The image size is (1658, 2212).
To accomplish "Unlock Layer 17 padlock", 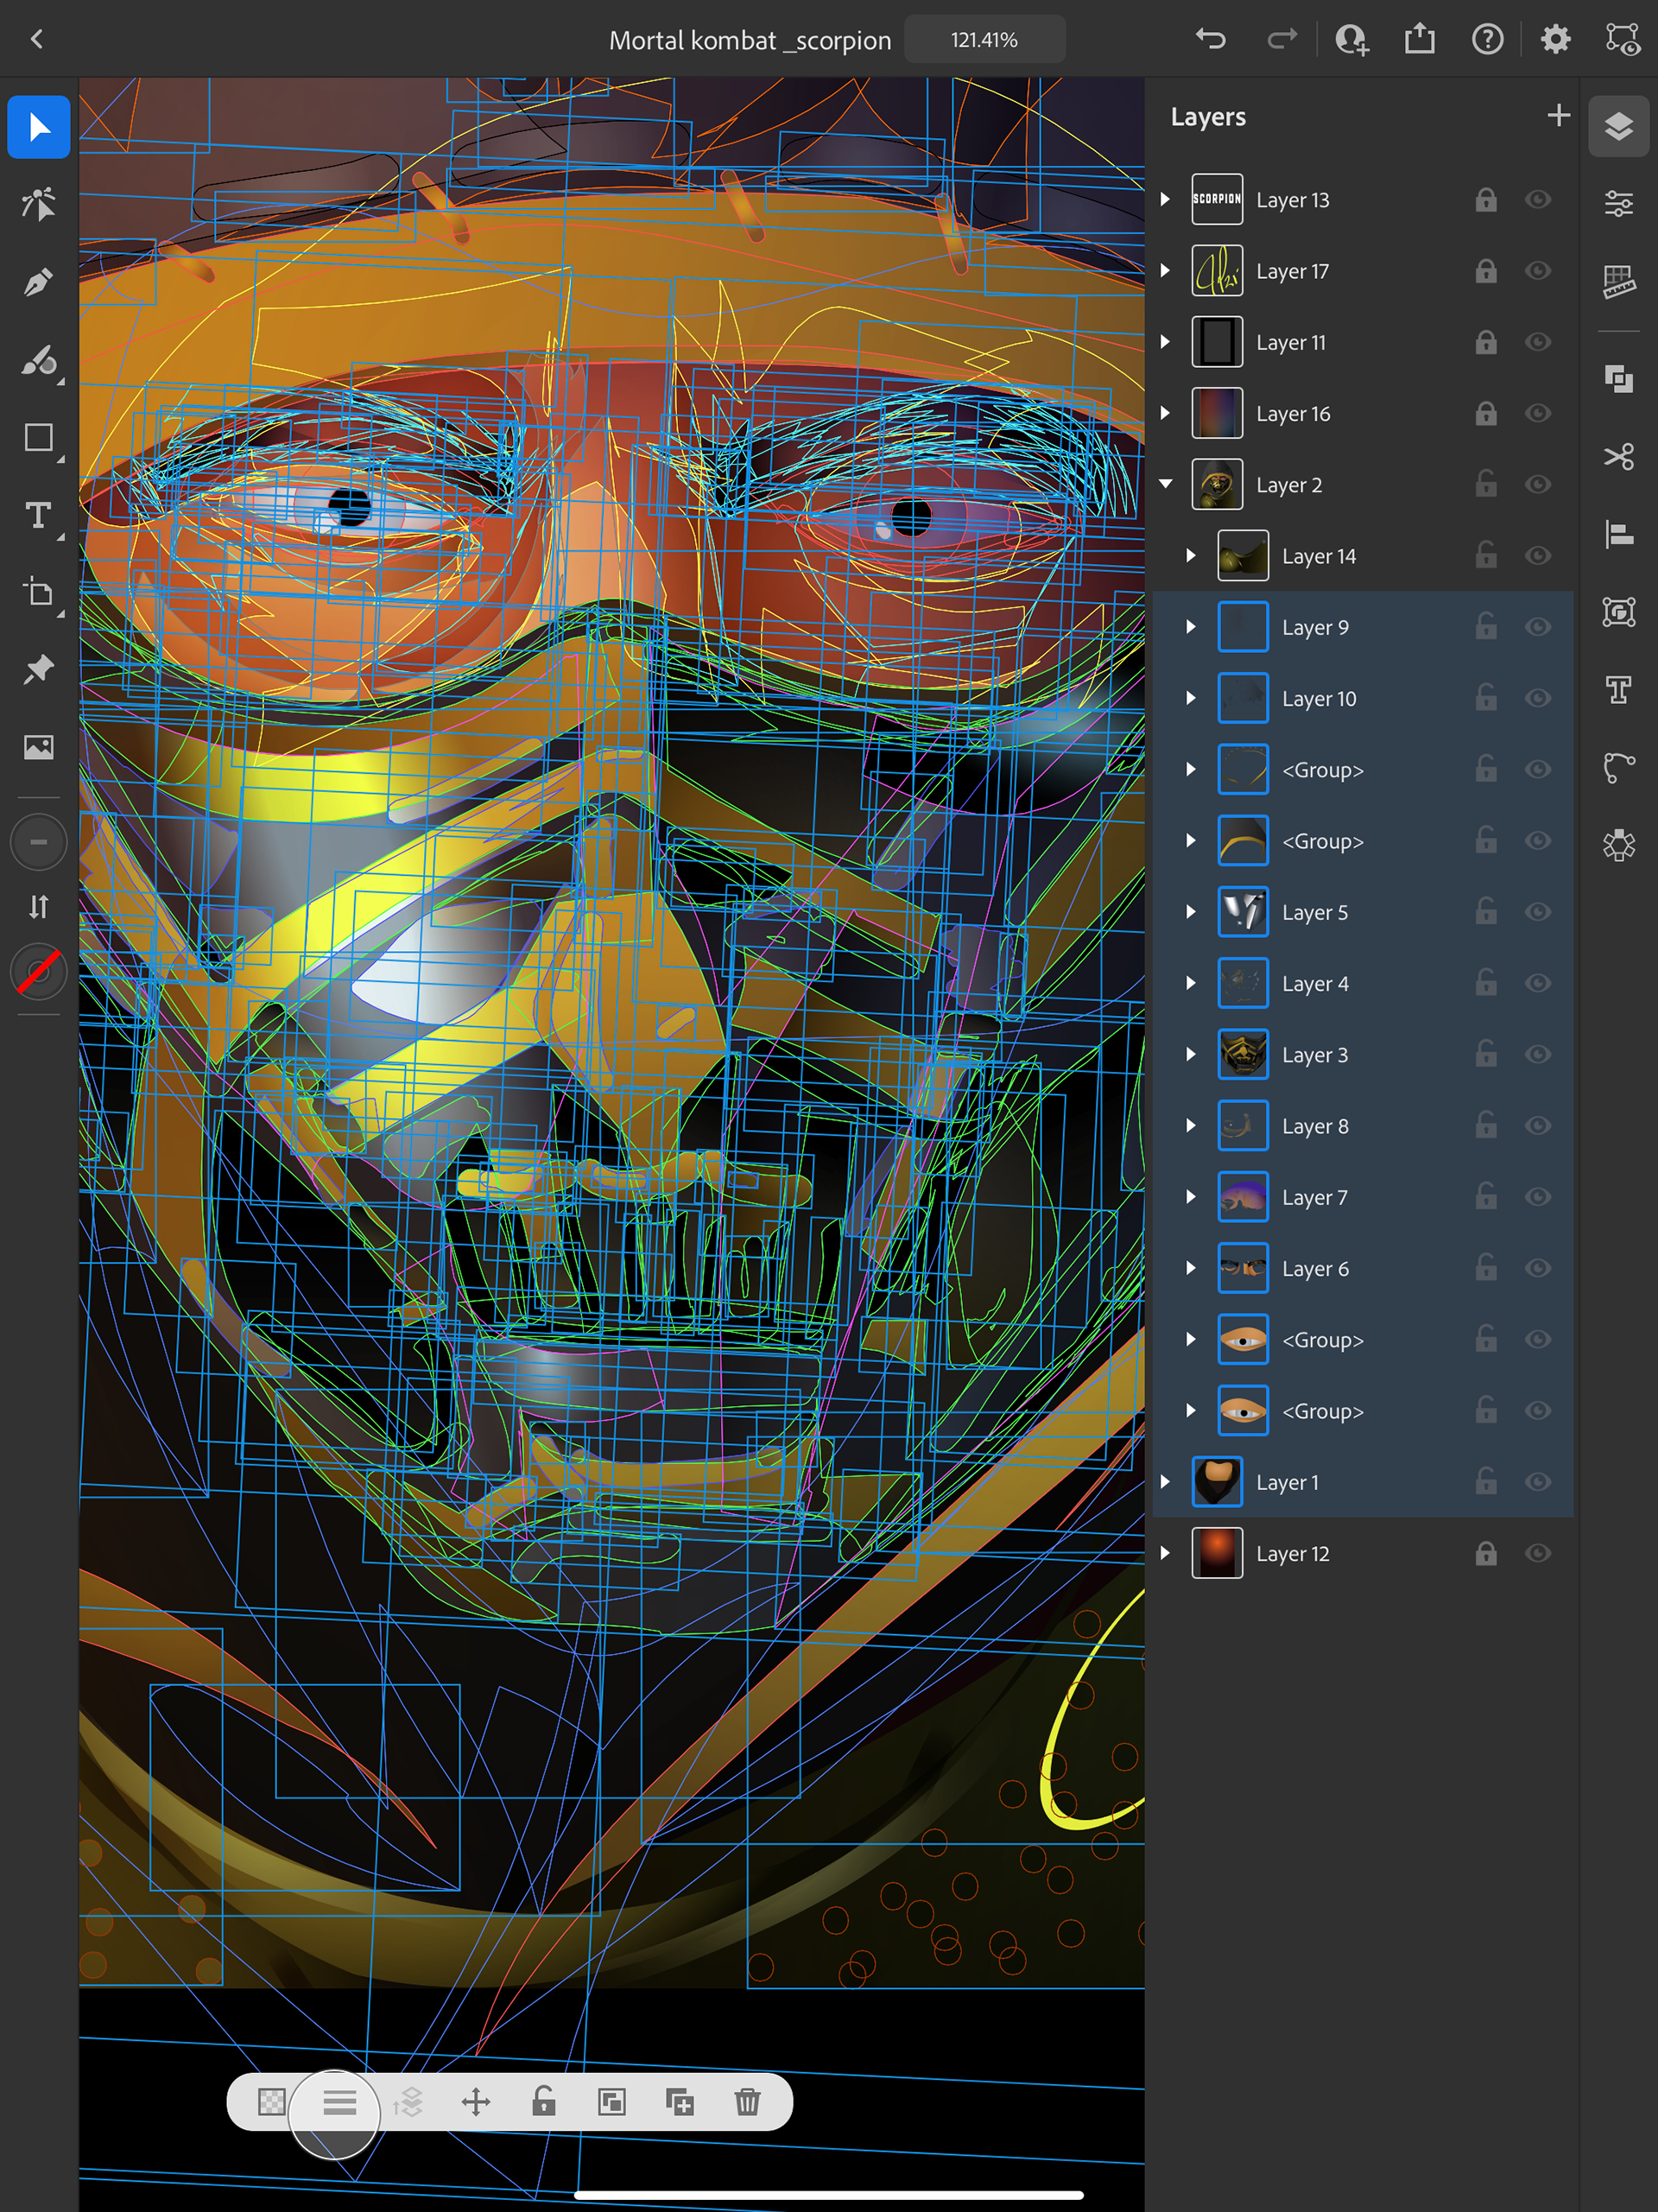I will tap(1485, 271).
